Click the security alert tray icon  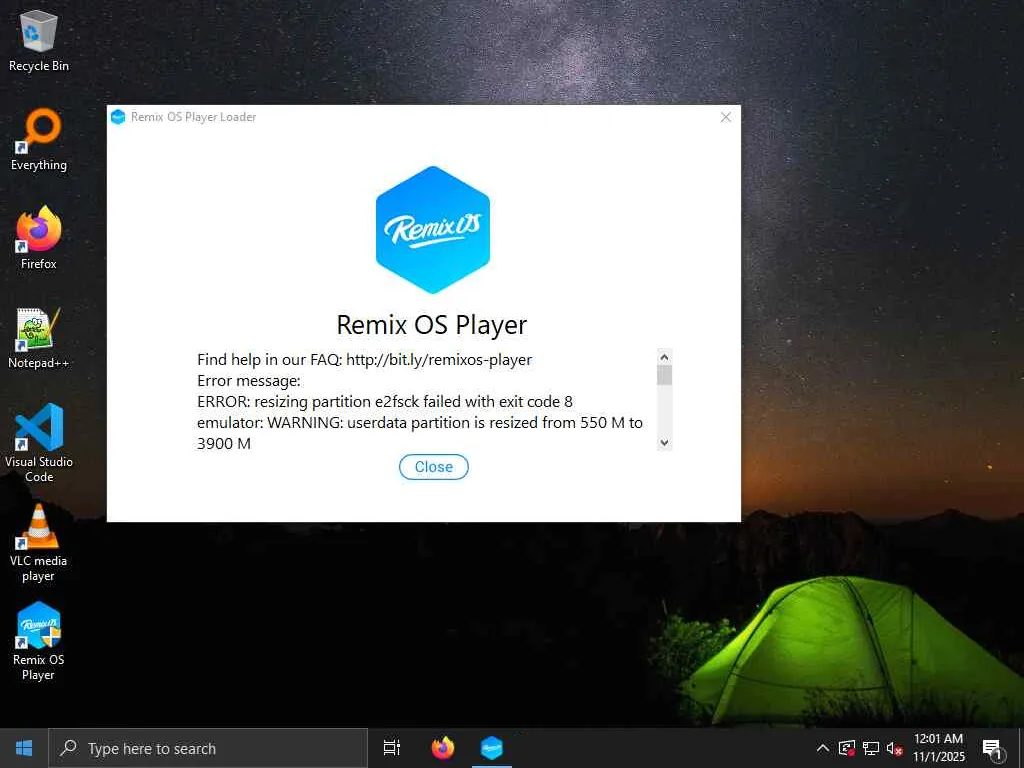click(x=847, y=748)
